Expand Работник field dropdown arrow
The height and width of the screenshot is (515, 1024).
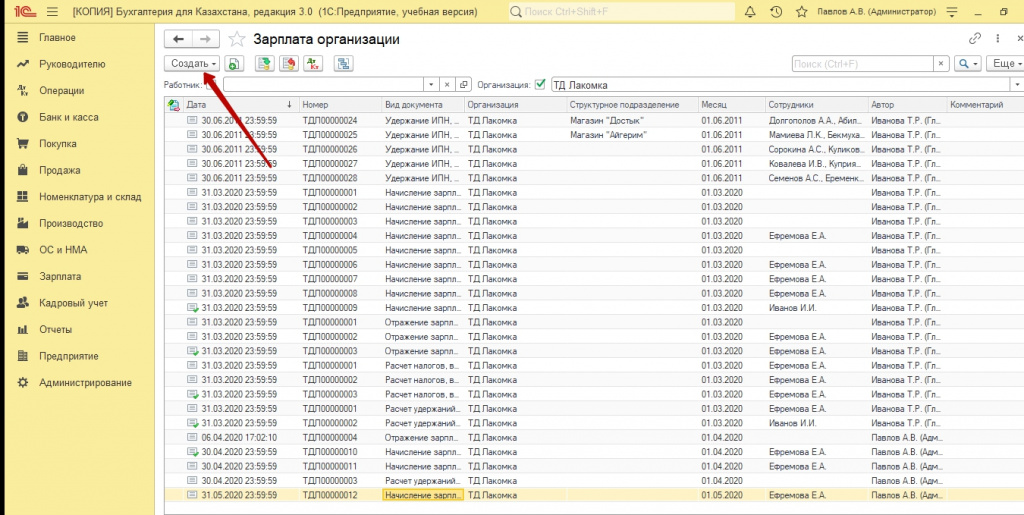(x=431, y=84)
